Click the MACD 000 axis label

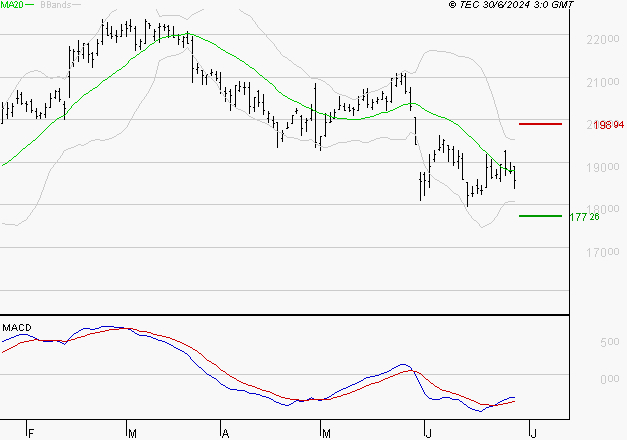coord(610,379)
